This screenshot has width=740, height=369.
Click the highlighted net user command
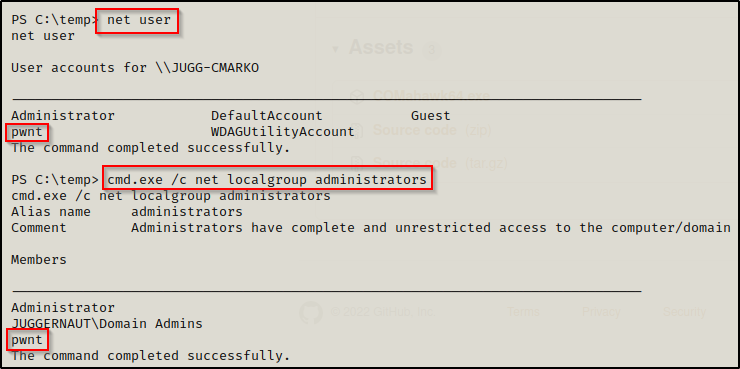click(x=137, y=20)
